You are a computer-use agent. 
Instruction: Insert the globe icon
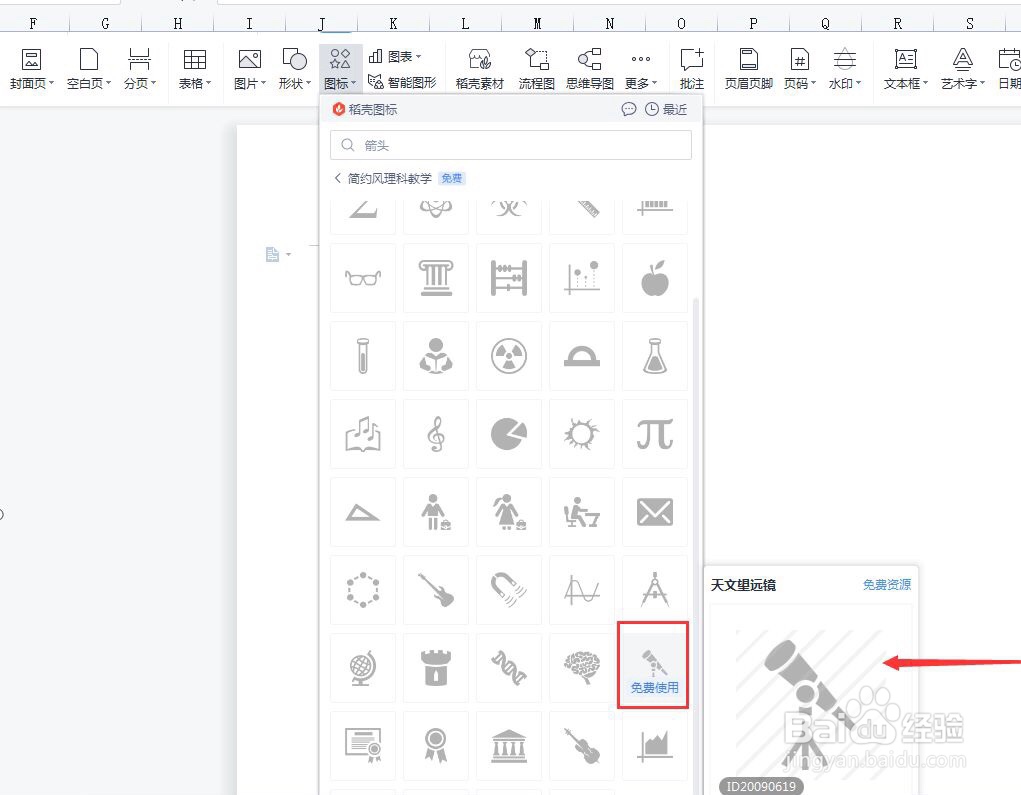(x=363, y=669)
